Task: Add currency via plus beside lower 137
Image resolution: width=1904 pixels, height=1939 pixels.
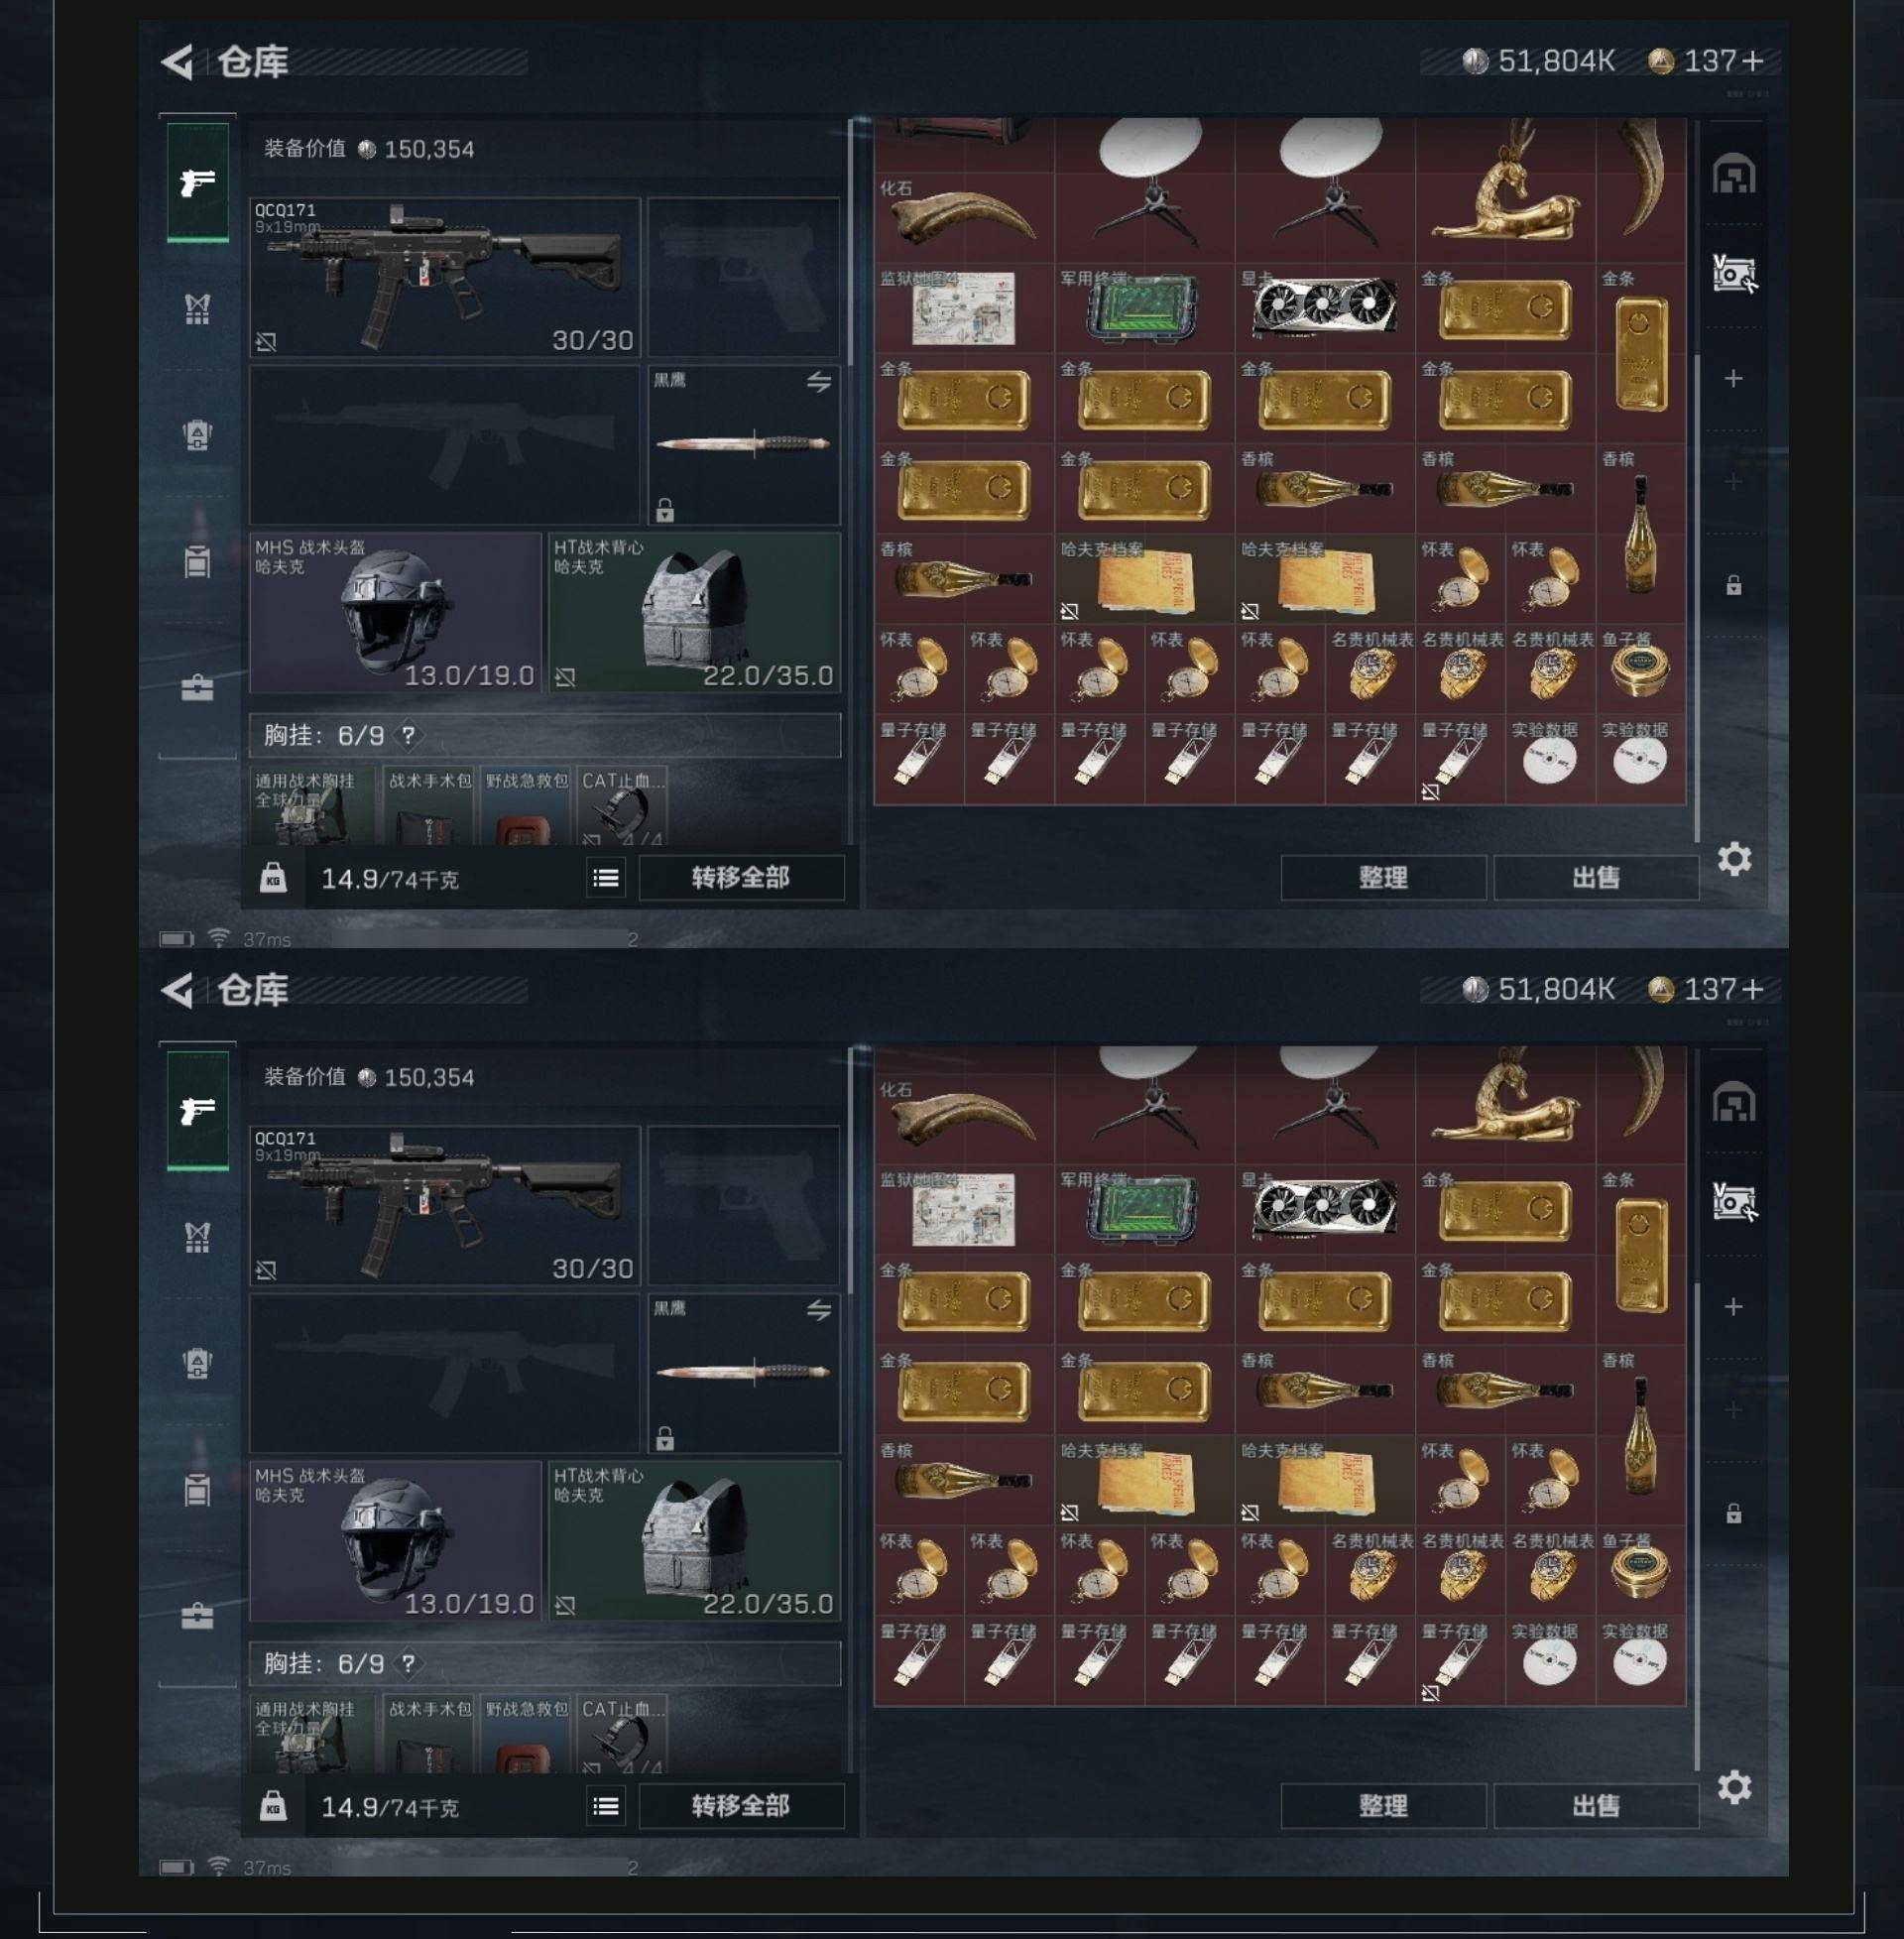Action: [x=1753, y=989]
